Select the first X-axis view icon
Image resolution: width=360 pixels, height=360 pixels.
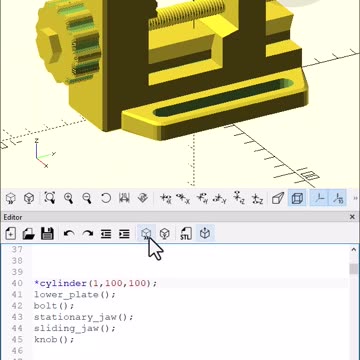click(166, 199)
